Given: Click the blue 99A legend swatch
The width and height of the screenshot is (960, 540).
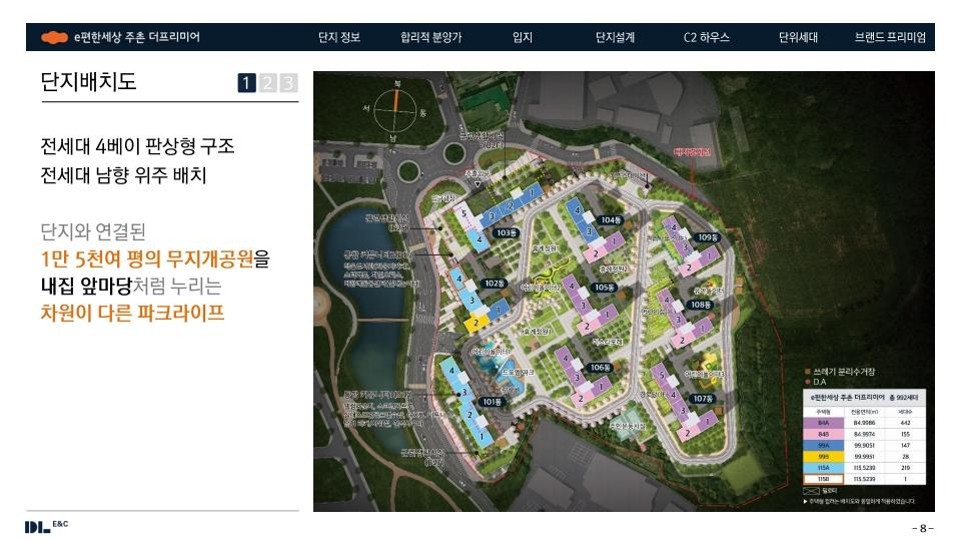Looking at the screenshot, I should 823,445.
